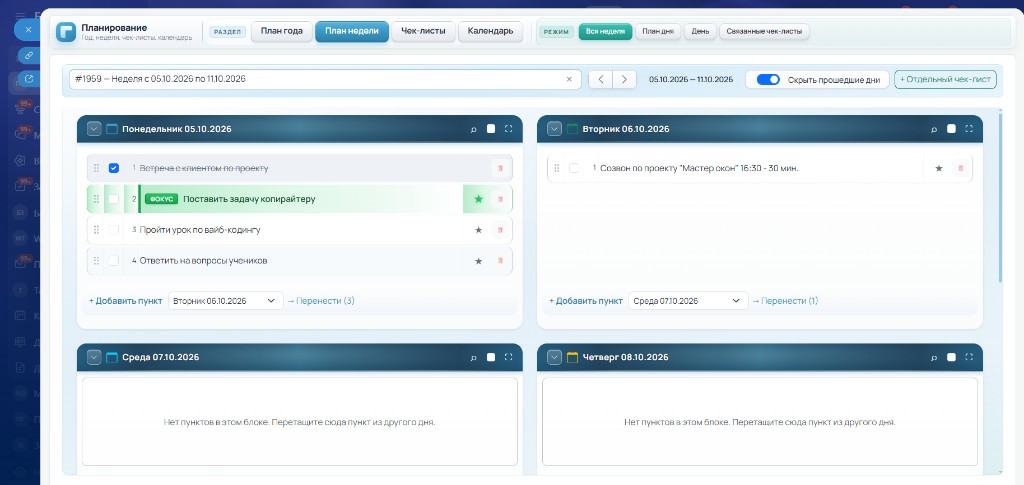This screenshot has width=1024, height=485.
Task: Expand the Четверг block to fullscreen
Action: [969, 357]
